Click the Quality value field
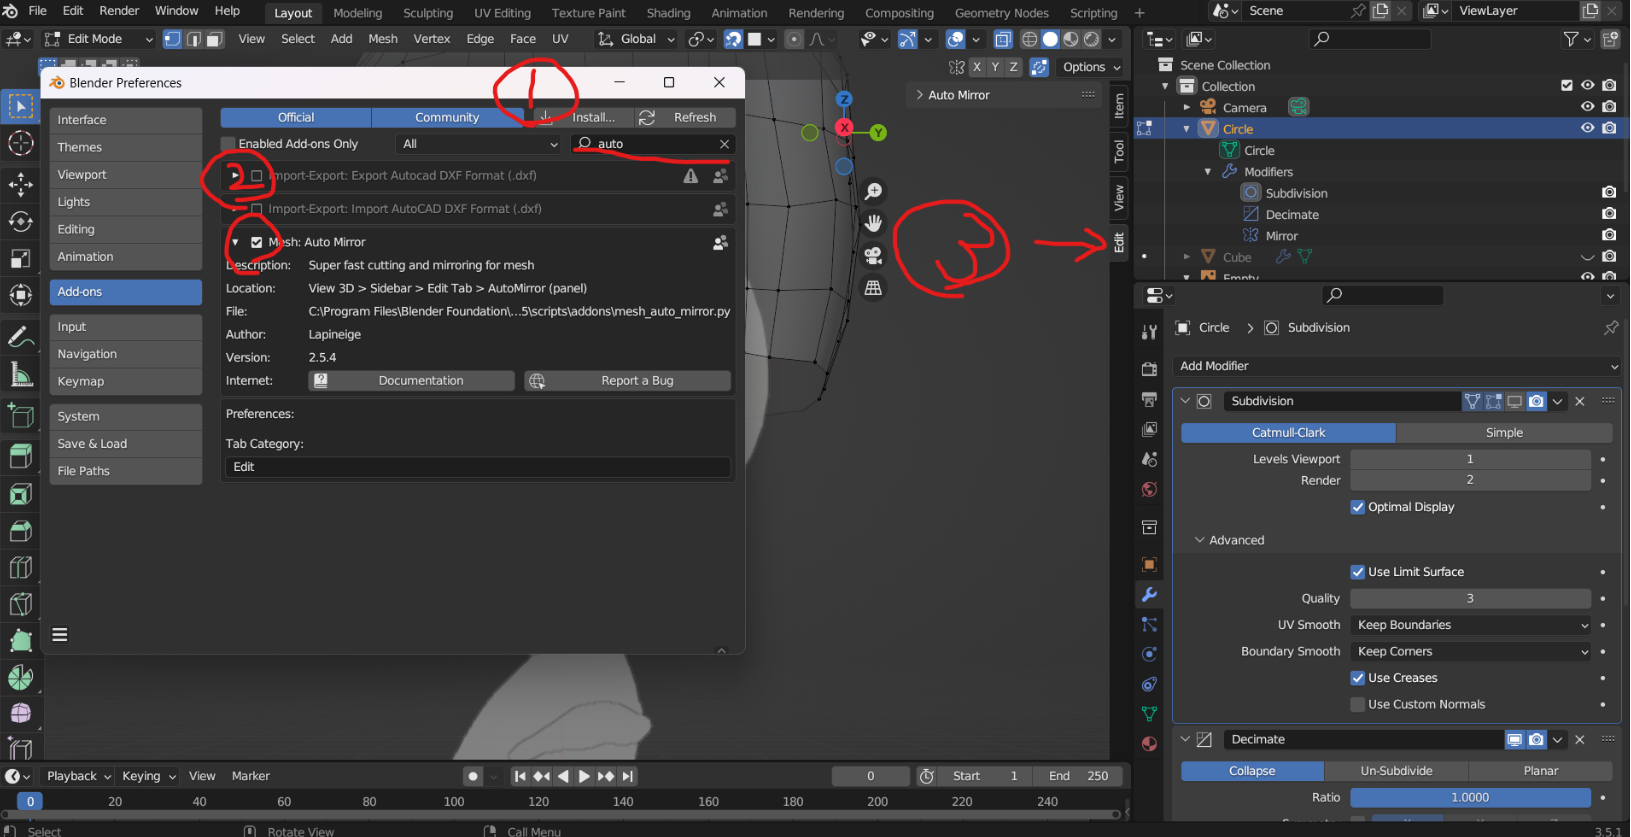This screenshot has height=837, width=1631. click(1470, 598)
